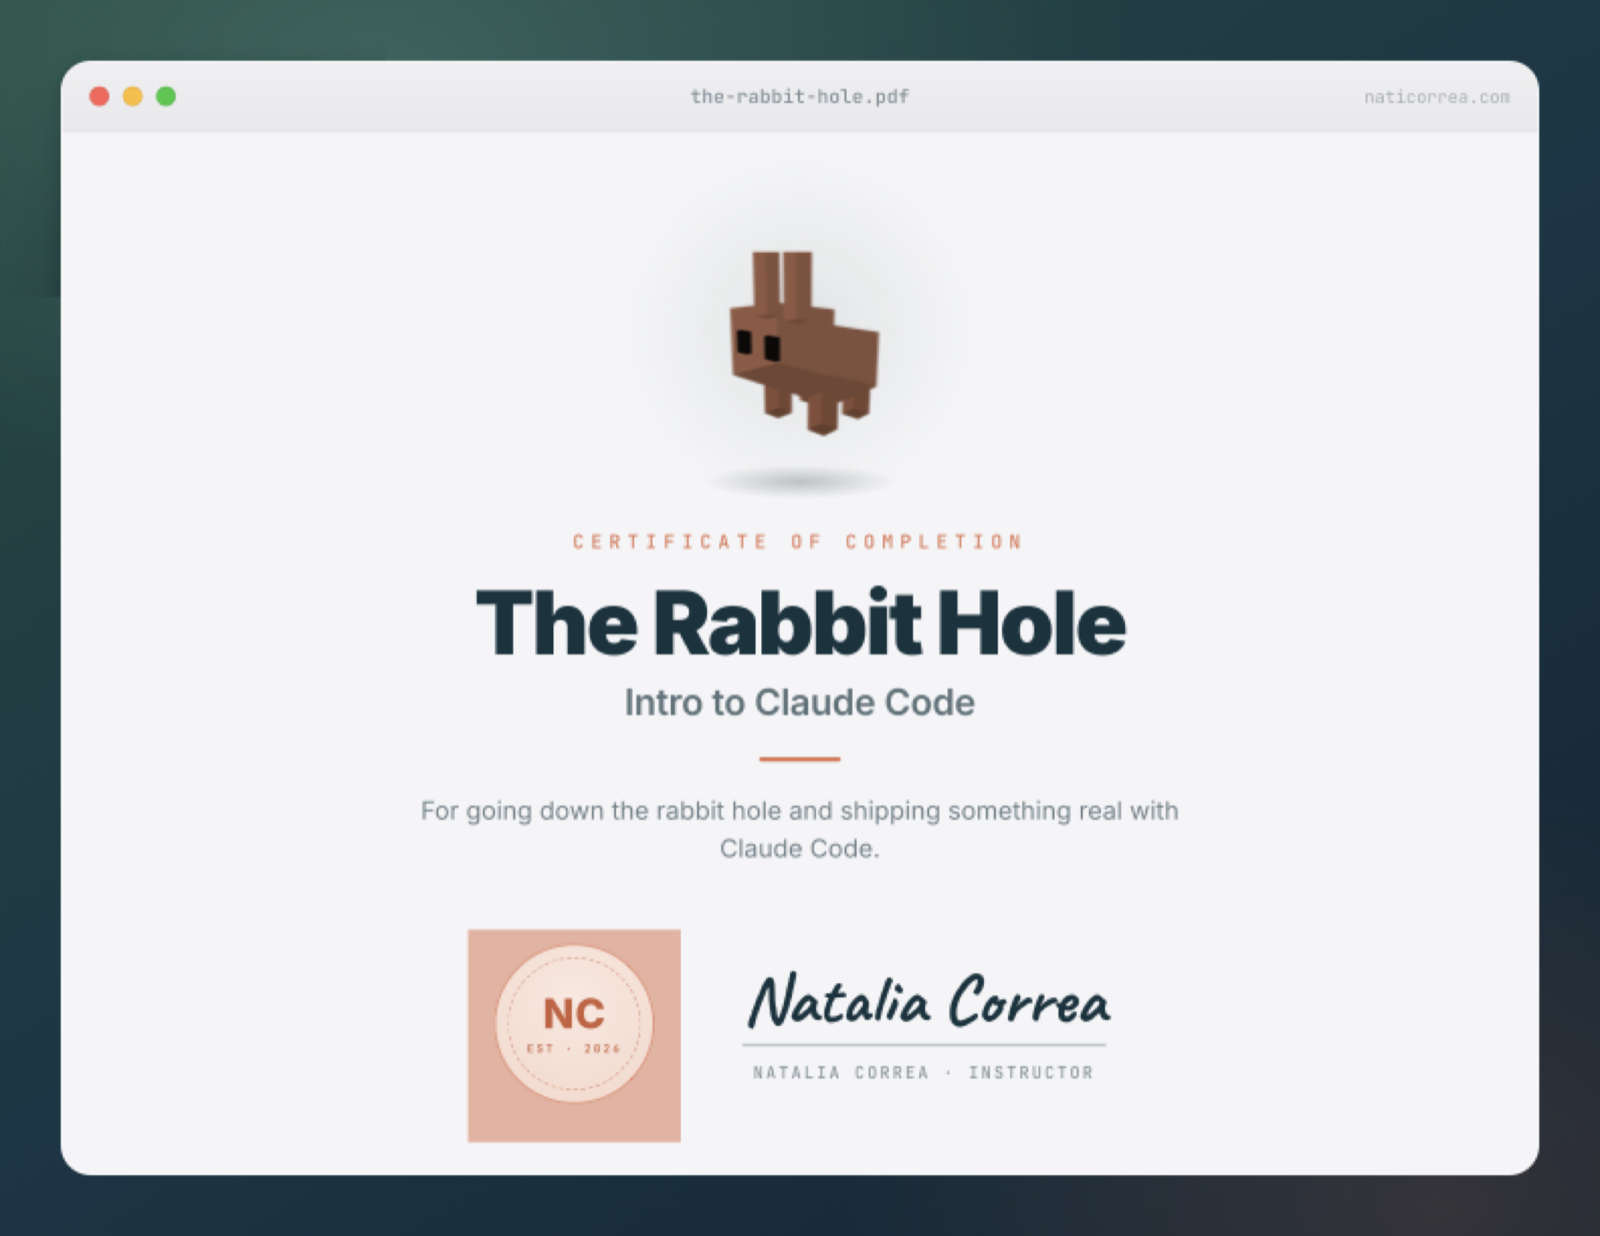This screenshot has height=1236, width=1600.
Task: Click the red close window button
Action: (99, 96)
